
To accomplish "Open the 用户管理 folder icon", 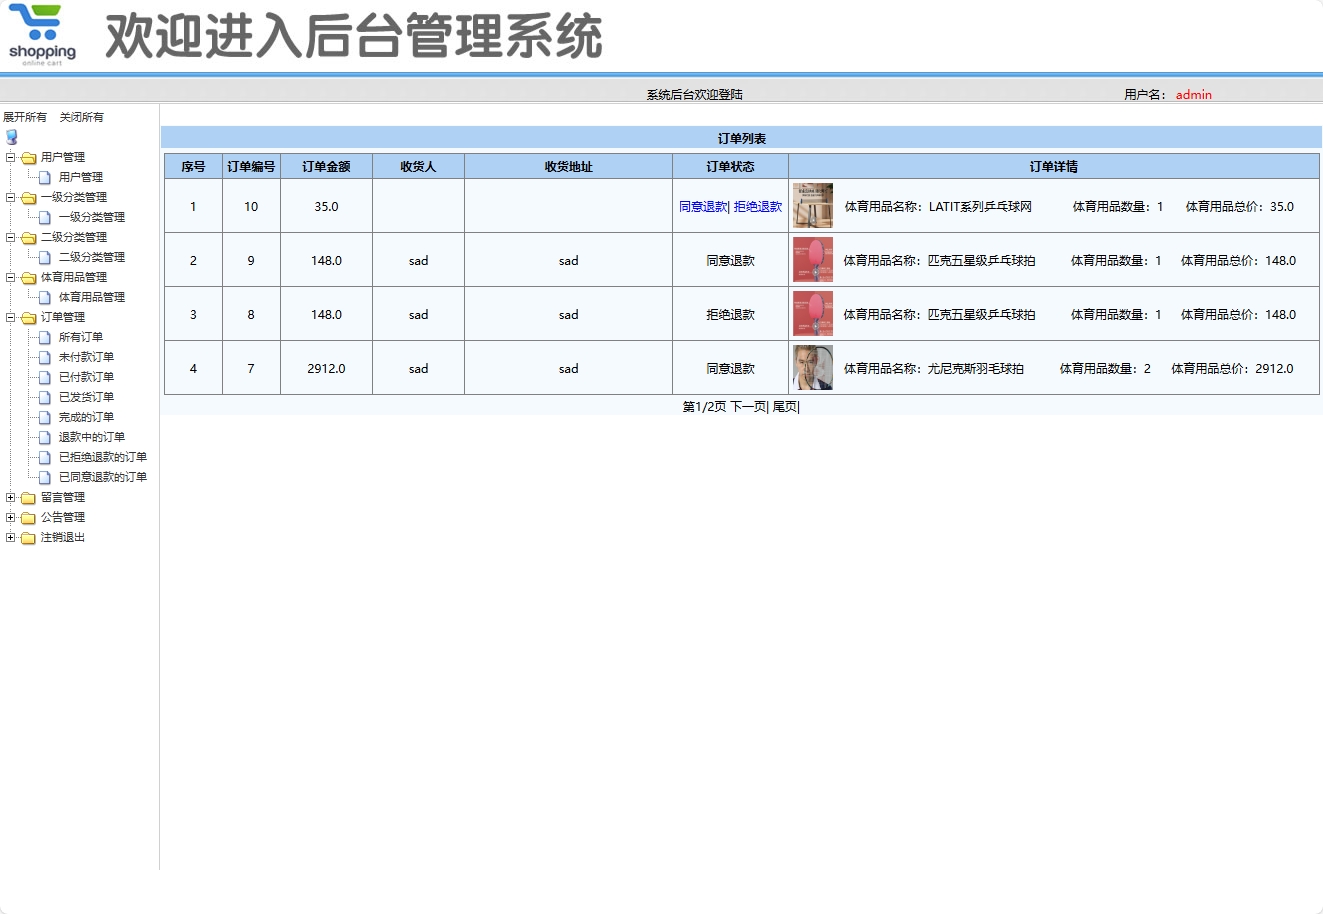I will (x=26, y=157).
